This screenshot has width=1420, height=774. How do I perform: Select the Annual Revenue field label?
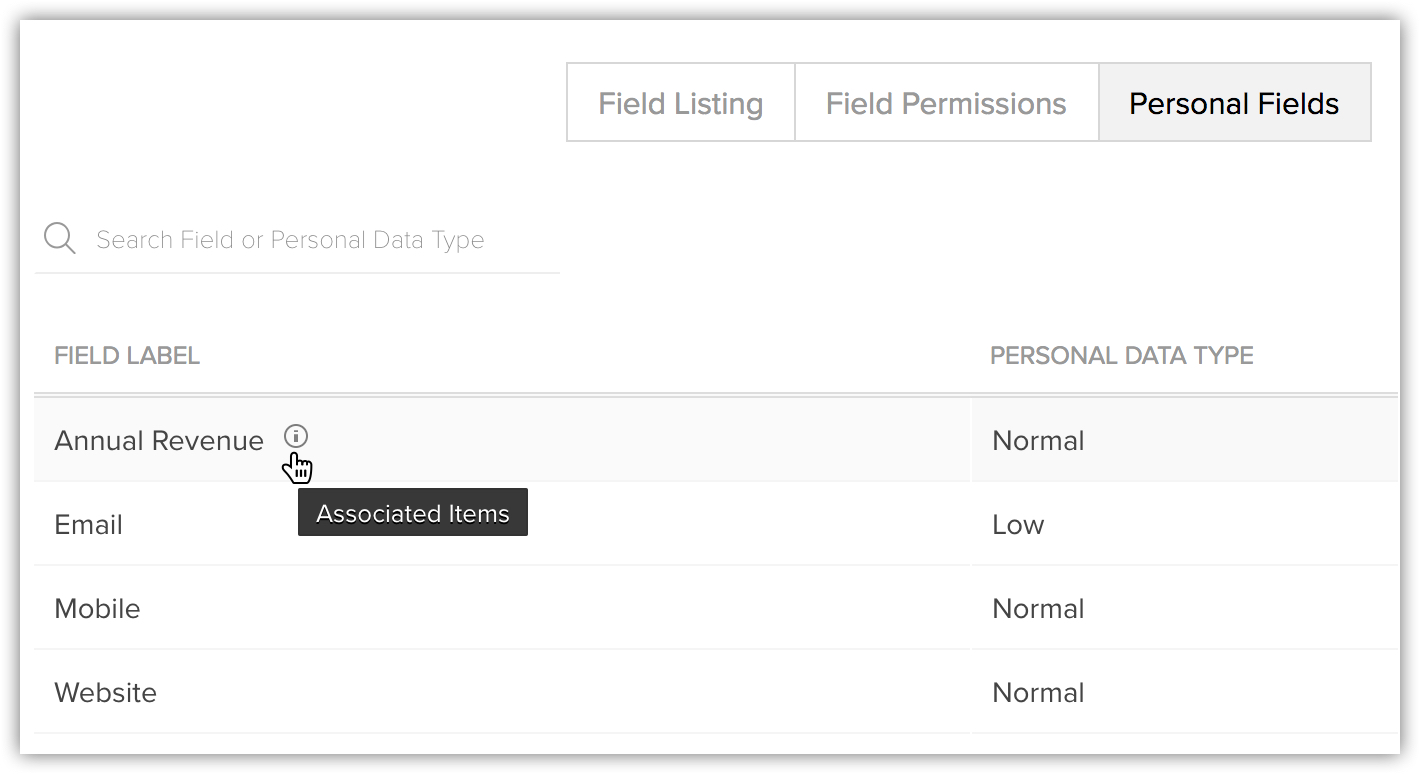159,441
